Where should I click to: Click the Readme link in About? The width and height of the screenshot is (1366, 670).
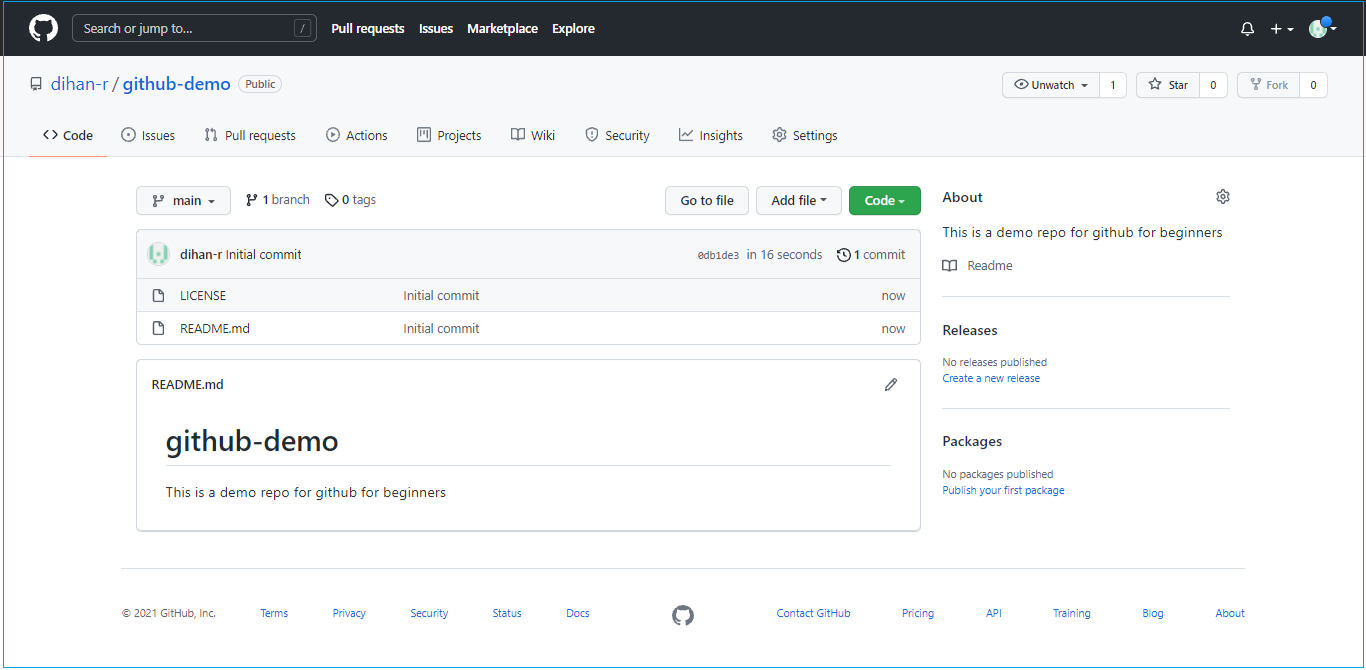(x=977, y=266)
